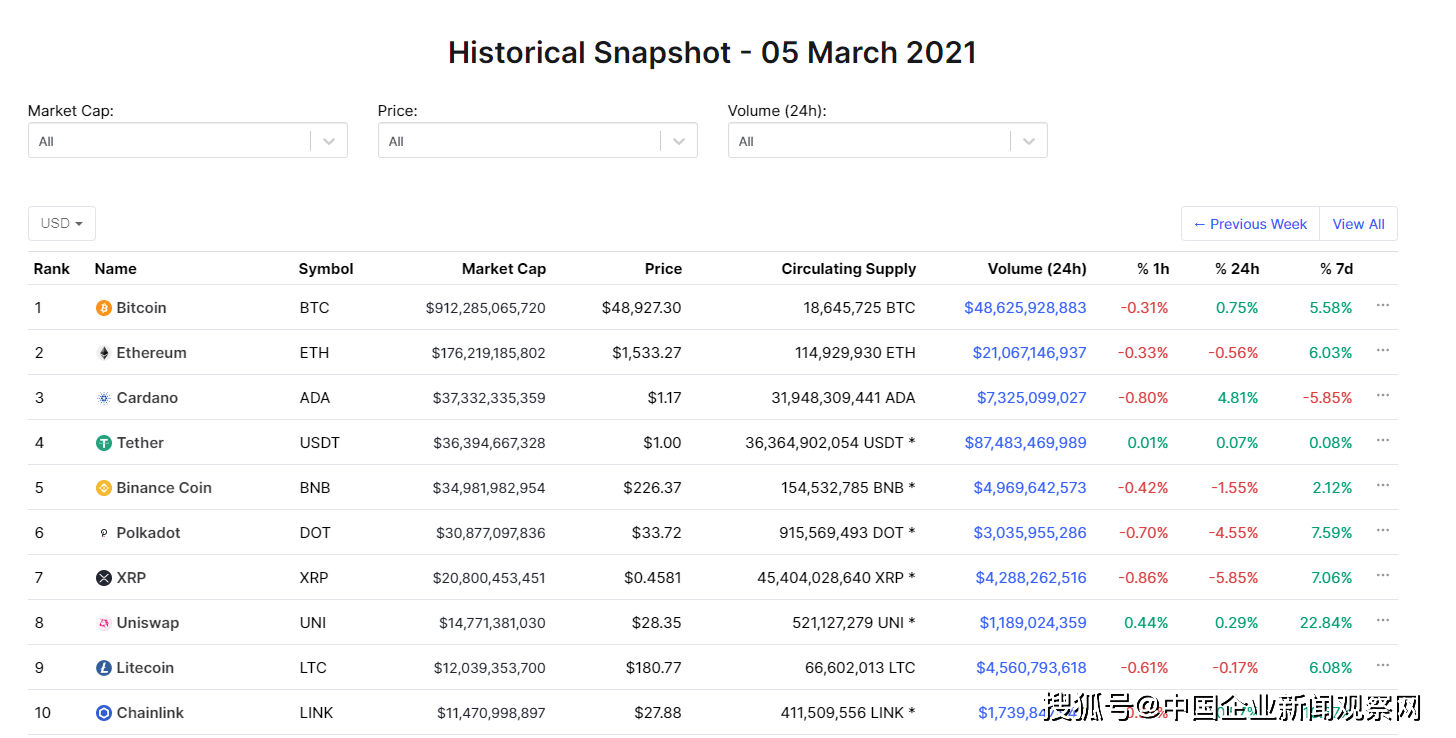Sort table by % 1h header
Screen dimensions: 1456x738
pyautogui.click(x=1153, y=269)
